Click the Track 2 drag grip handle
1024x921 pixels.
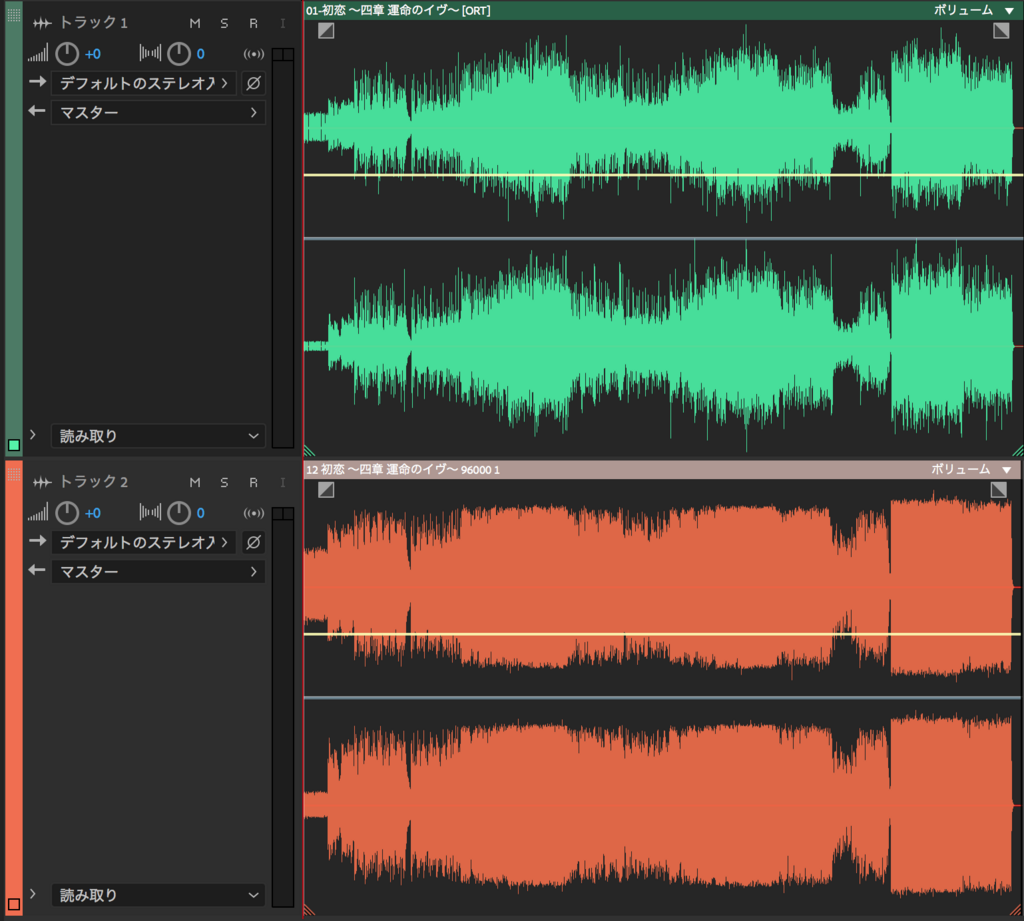pyautogui.click(x=14, y=474)
